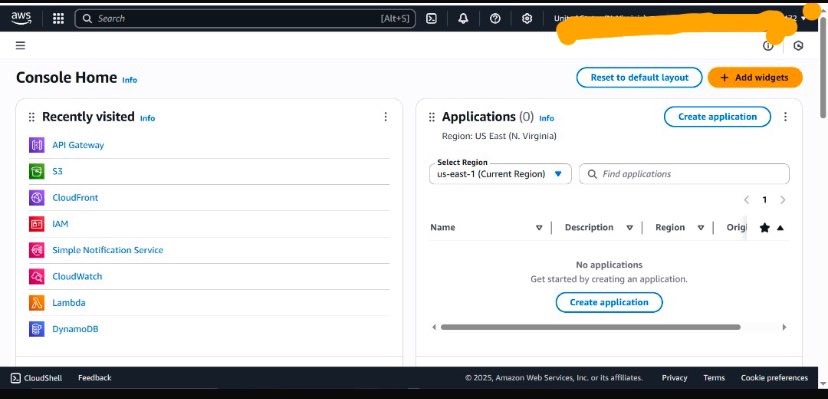Screen dimensions: 828x399
Task: Focus the Find applications field
Action: (684, 174)
